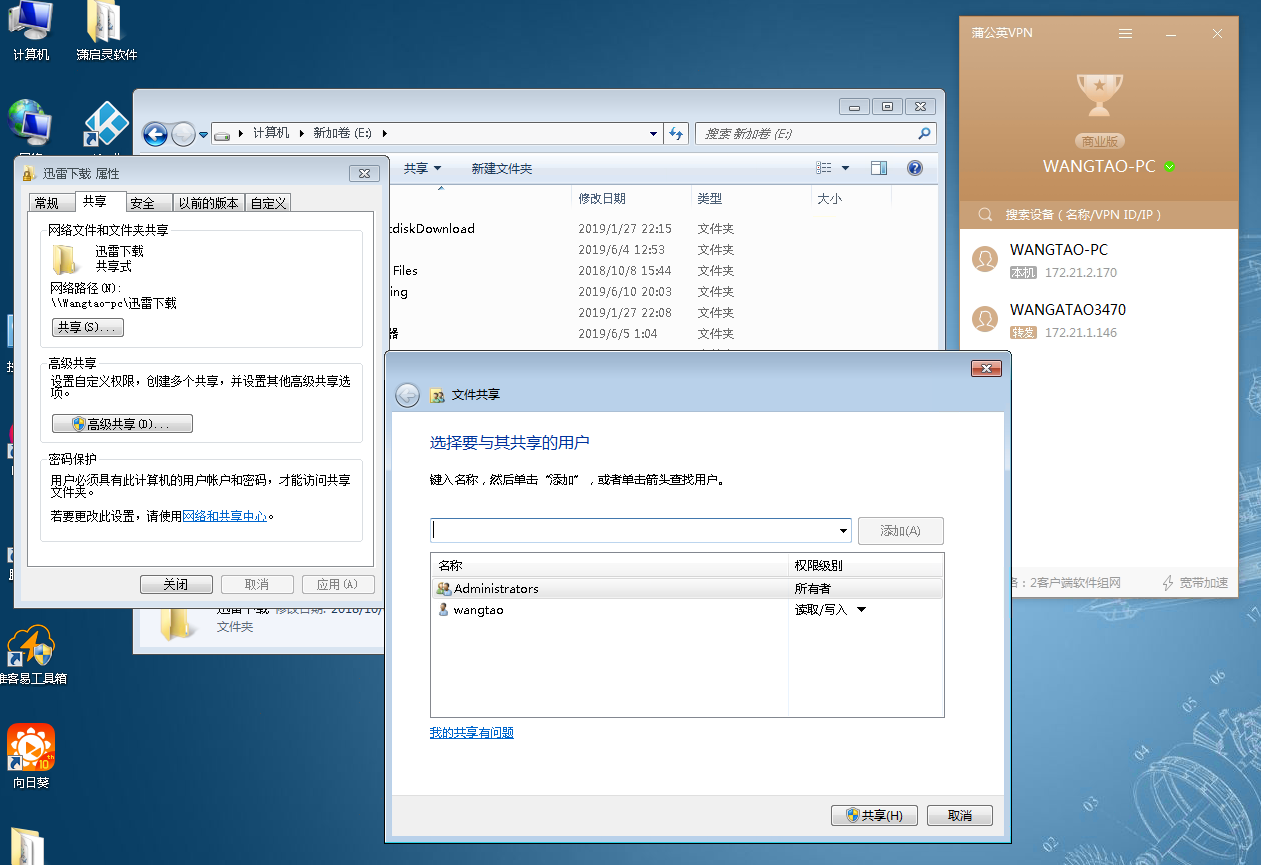1262x865 pixels.
Task: Open 读取/写入 permission dropdown for wangtao
Action: click(x=861, y=610)
